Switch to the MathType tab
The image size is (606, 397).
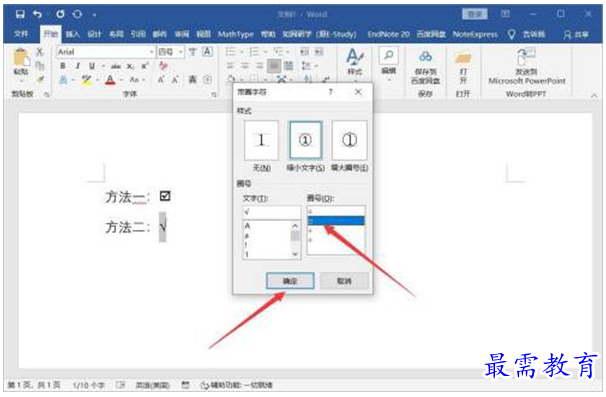click(235, 34)
